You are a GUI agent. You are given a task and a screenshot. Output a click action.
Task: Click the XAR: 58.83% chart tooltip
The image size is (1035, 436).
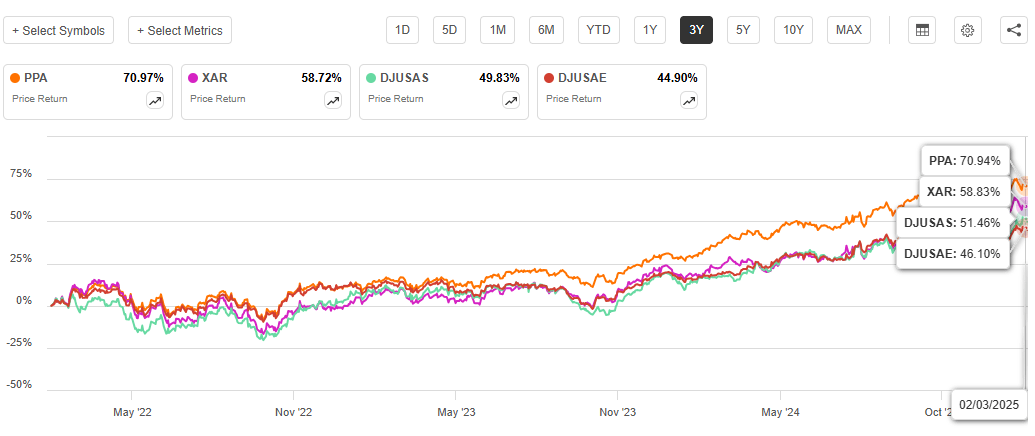(x=964, y=191)
